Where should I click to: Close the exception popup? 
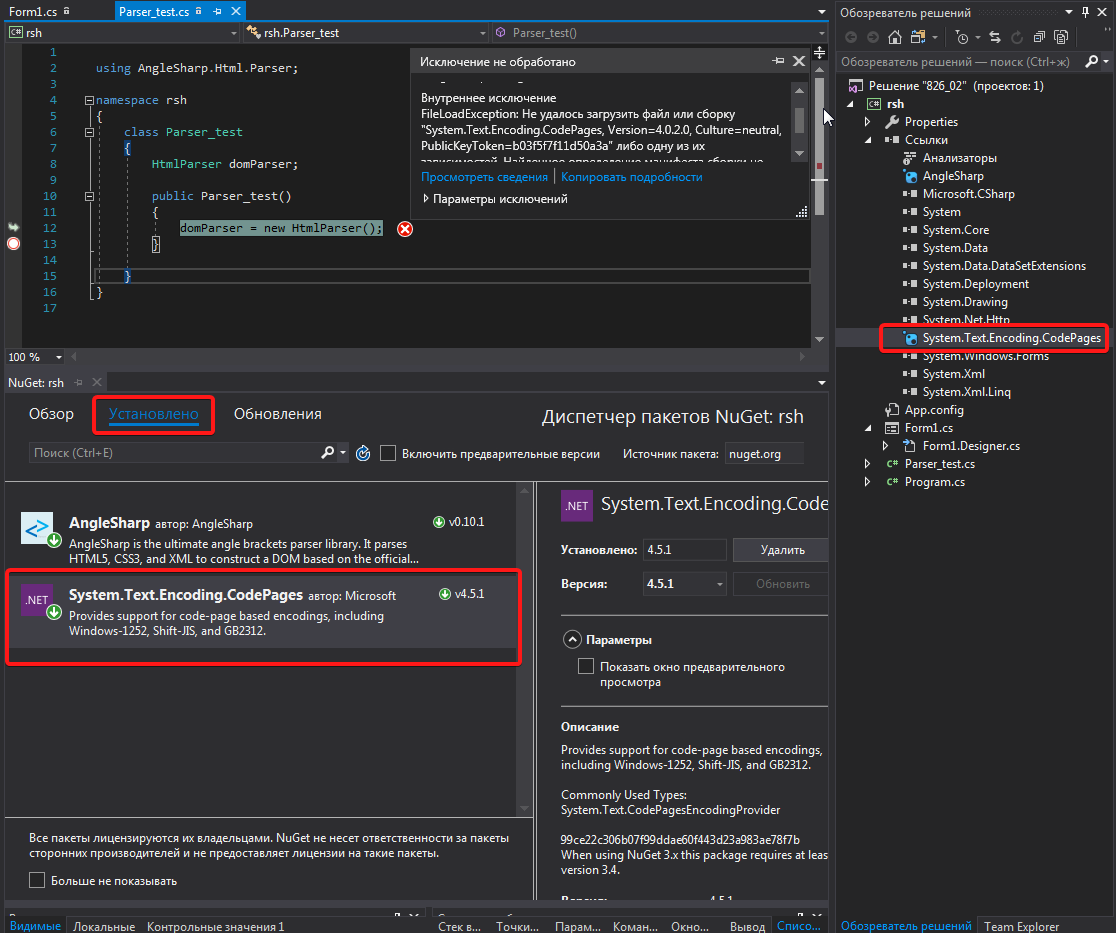pyautogui.click(x=799, y=61)
